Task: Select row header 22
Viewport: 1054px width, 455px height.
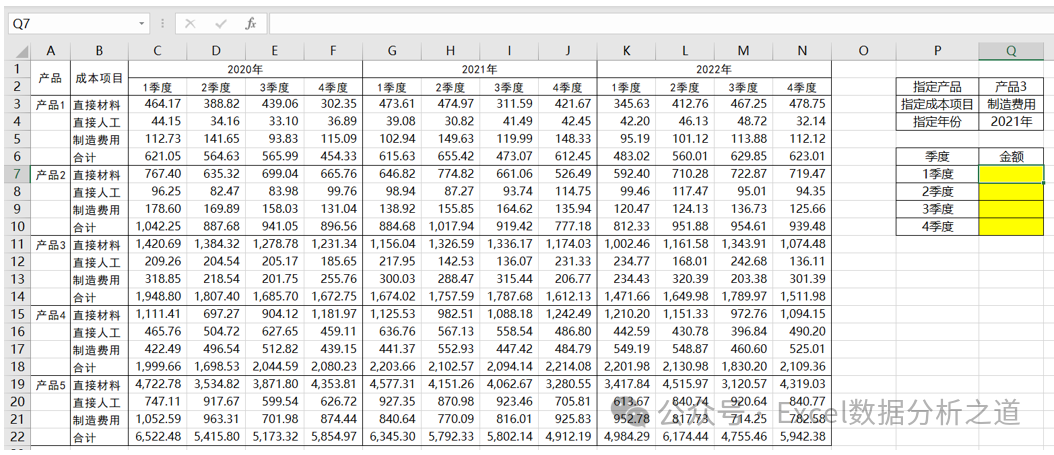Action: click(17, 436)
